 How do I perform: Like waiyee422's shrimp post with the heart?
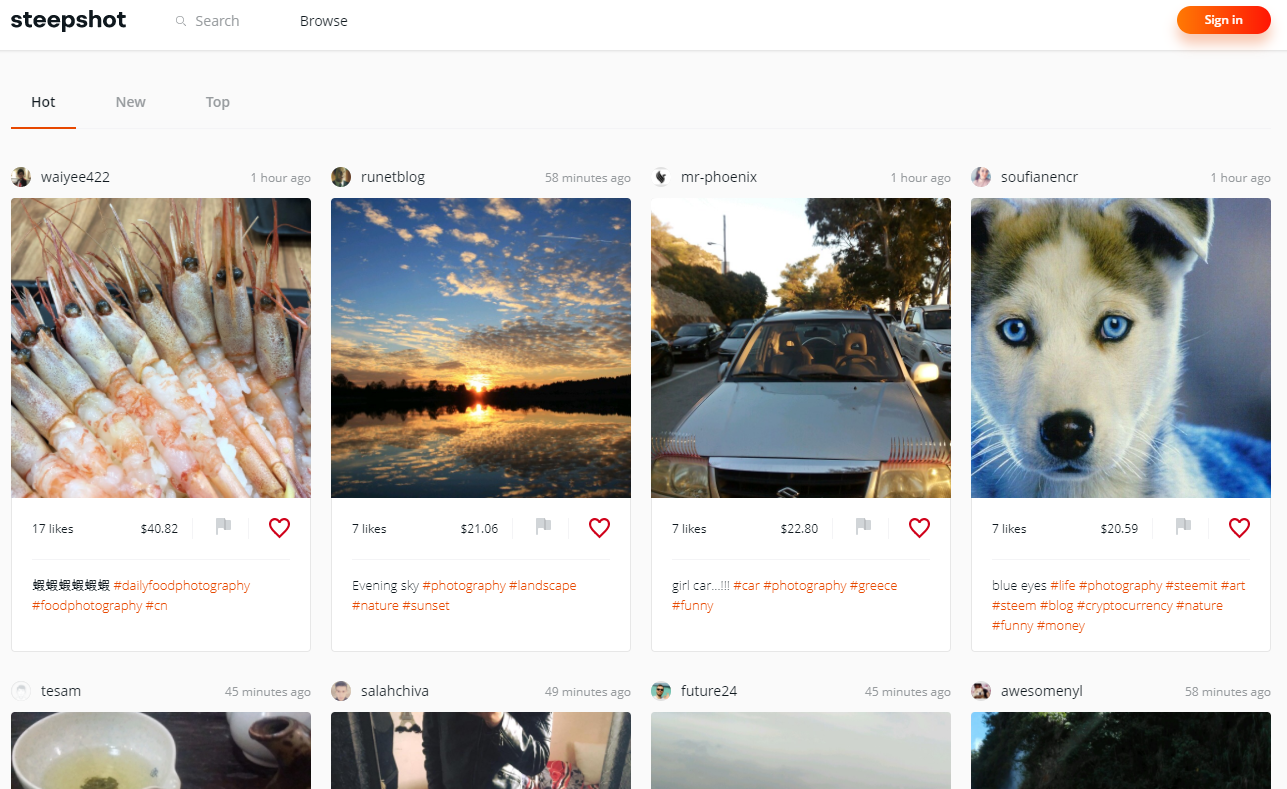(x=279, y=528)
